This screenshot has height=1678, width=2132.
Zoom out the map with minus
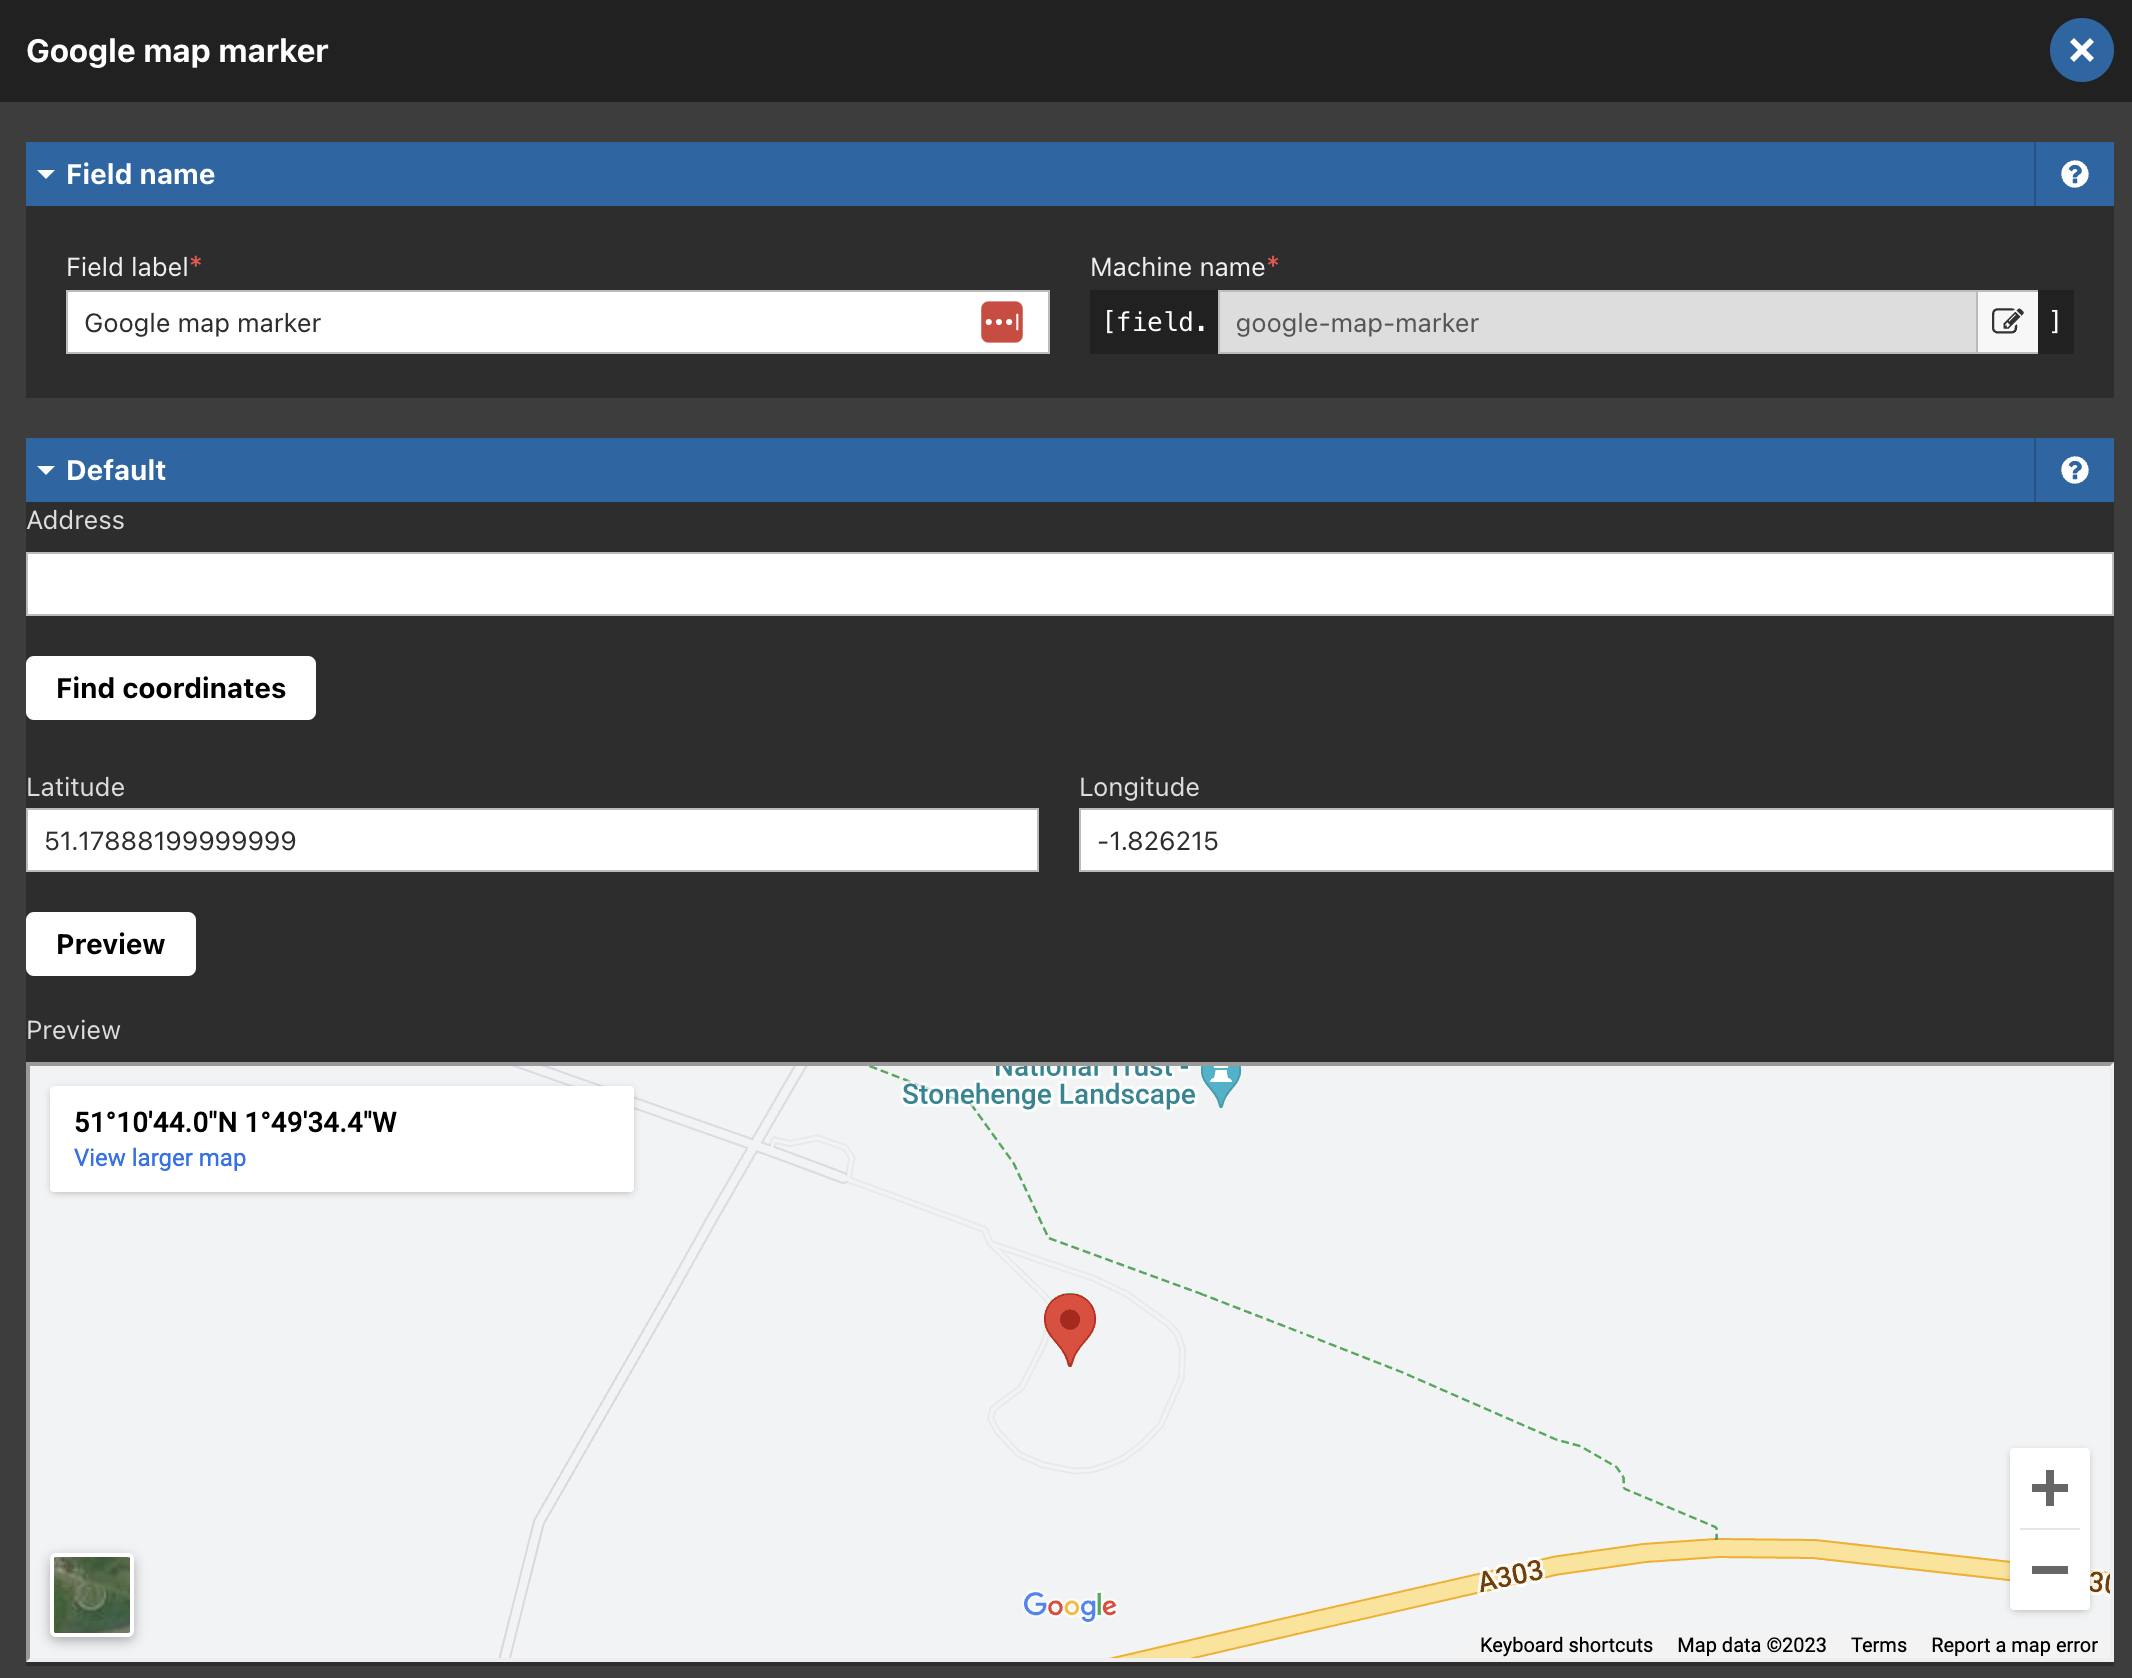tap(2049, 1570)
